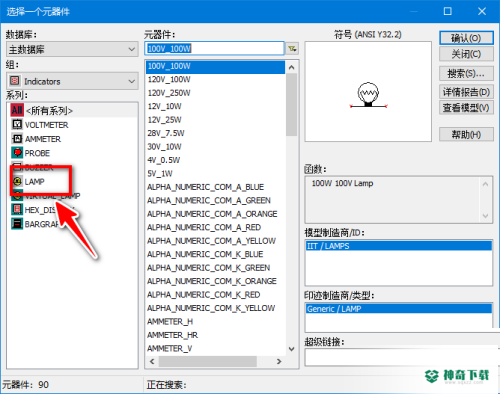The width and height of the screenshot is (500, 394).
Task: Open the 详情报告(D) detail report
Action: click(466, 92)
